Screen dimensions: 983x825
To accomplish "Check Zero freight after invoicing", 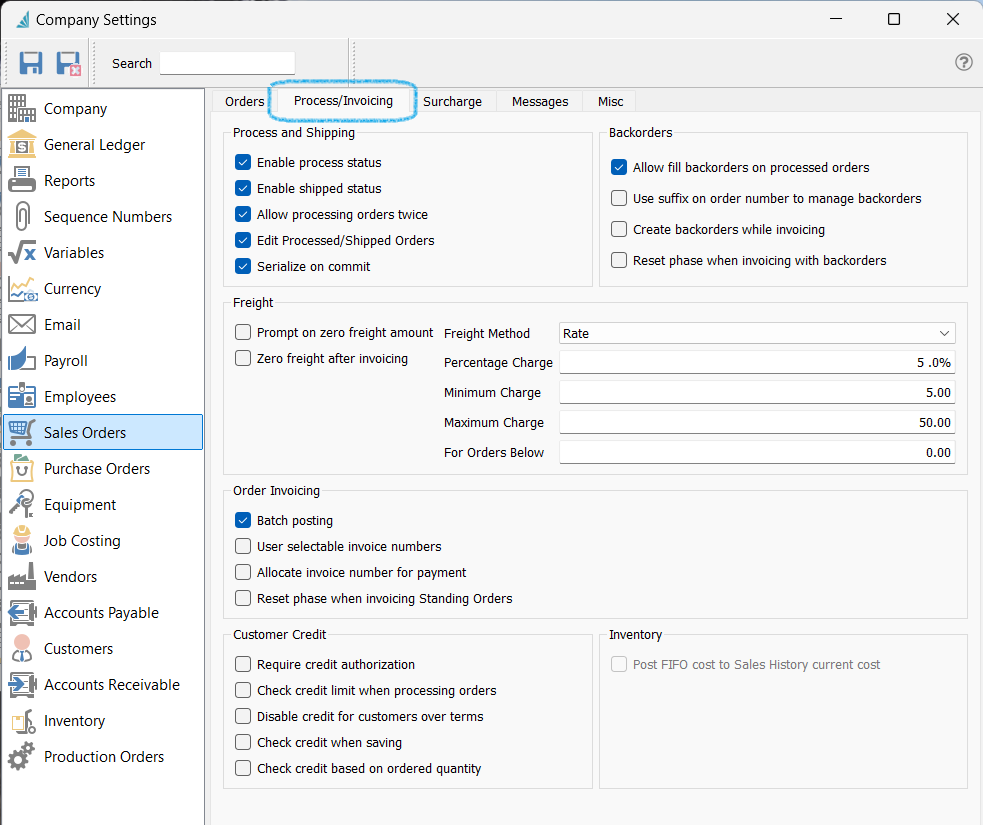I will point(243,359).
